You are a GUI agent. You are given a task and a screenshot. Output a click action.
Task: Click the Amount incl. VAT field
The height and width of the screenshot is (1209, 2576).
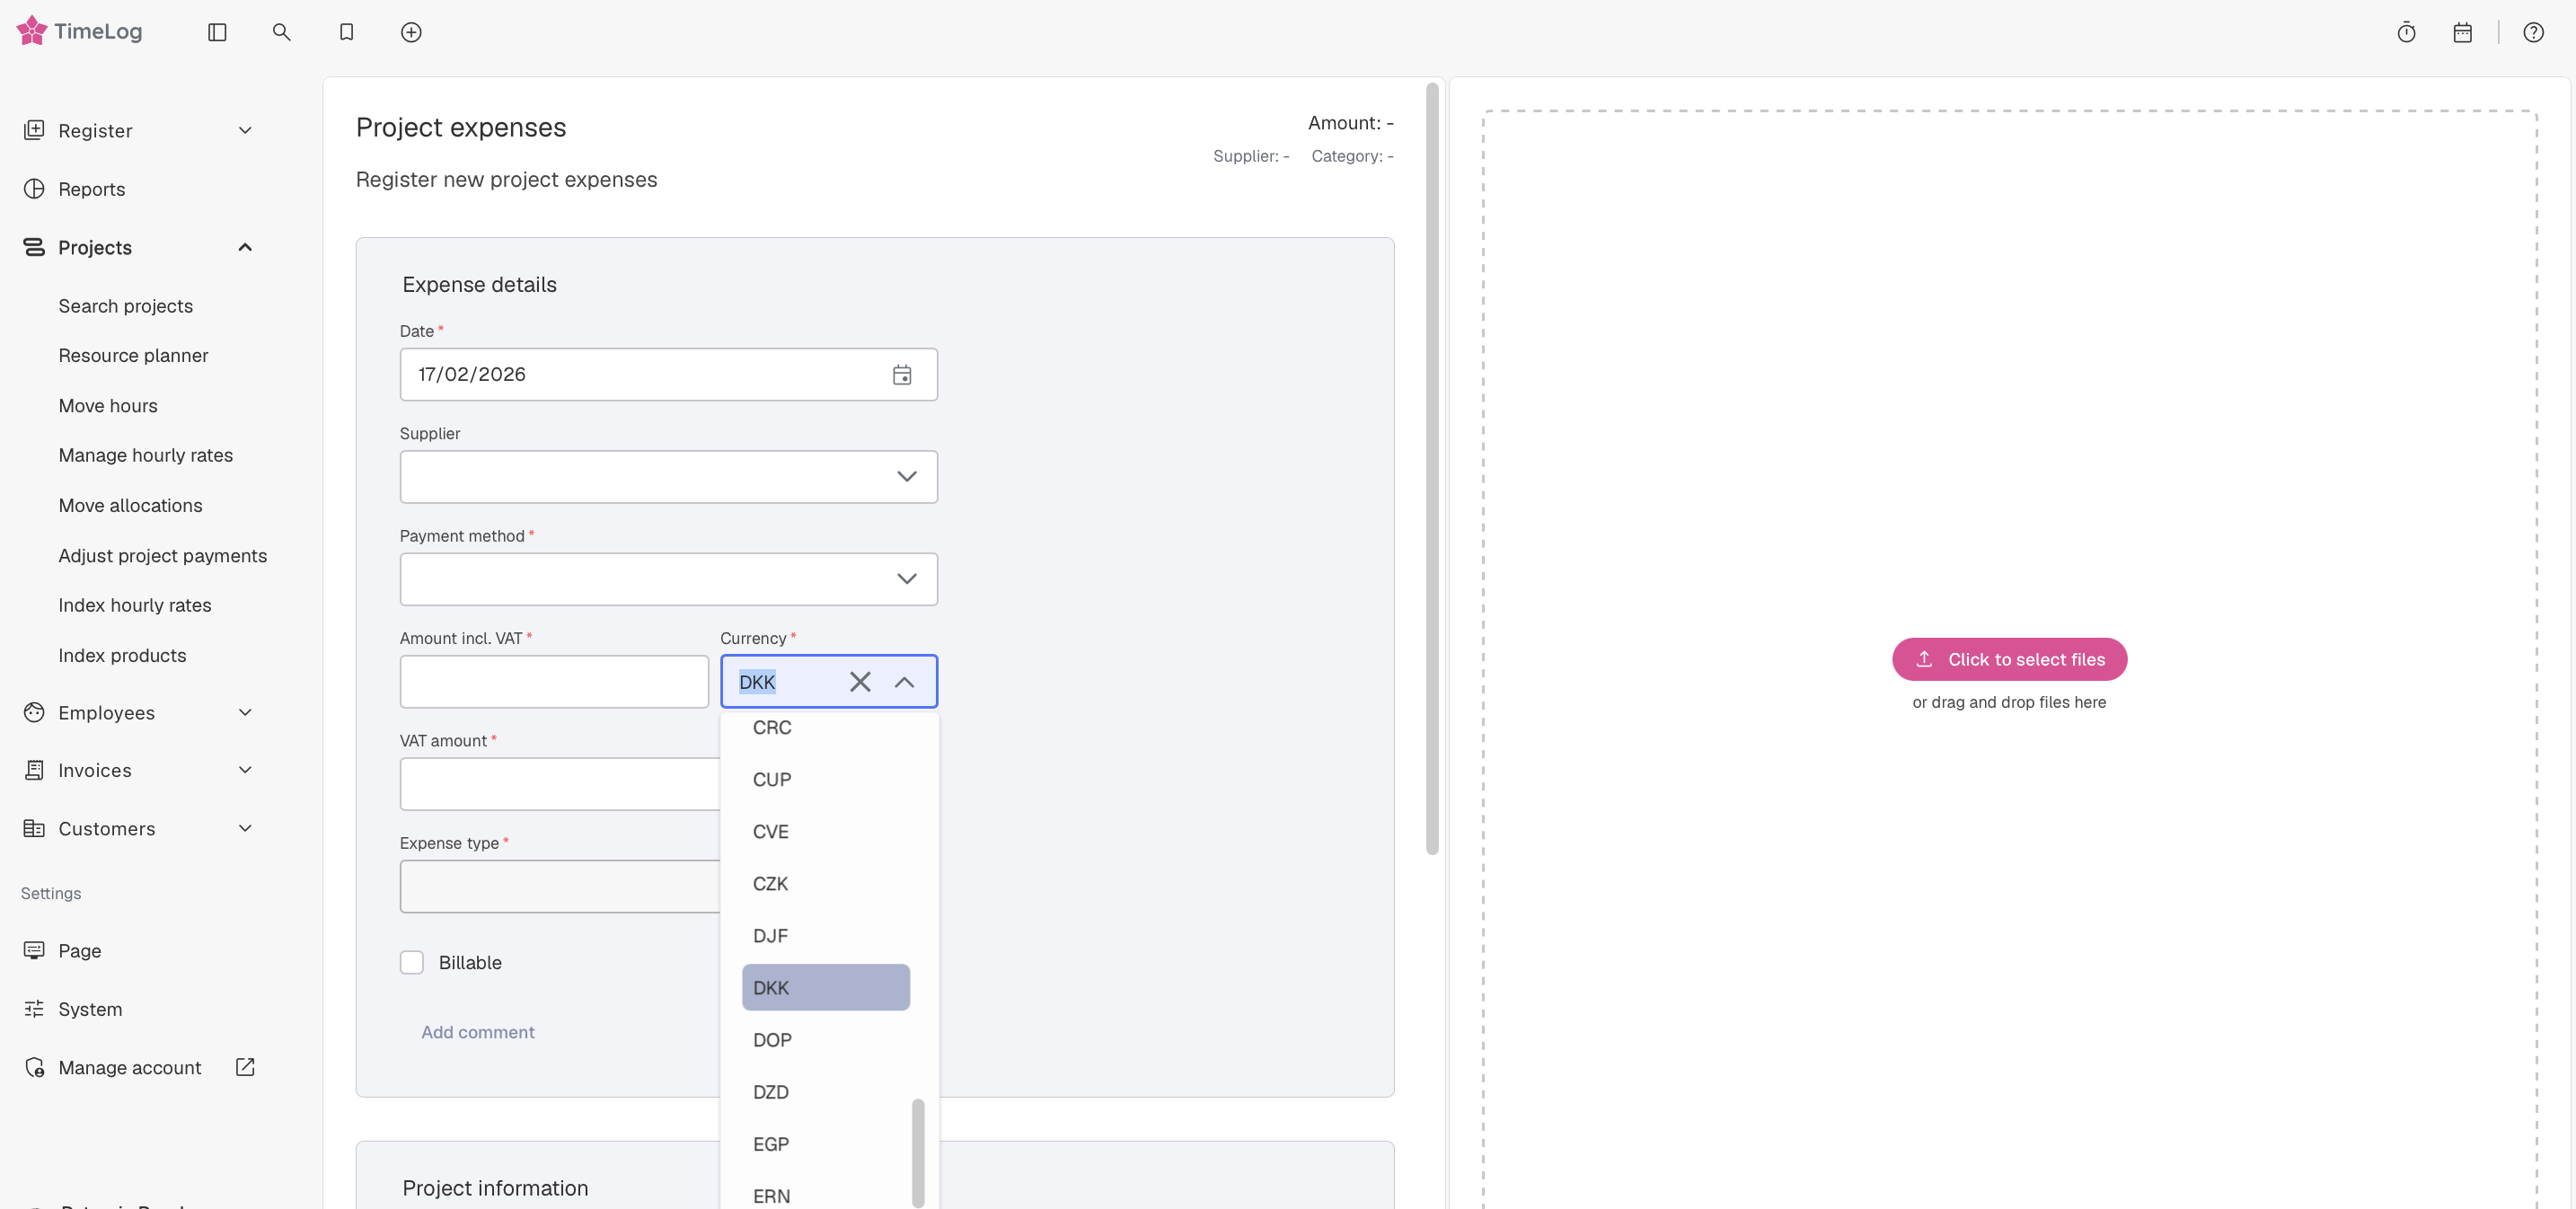point(554,682)
